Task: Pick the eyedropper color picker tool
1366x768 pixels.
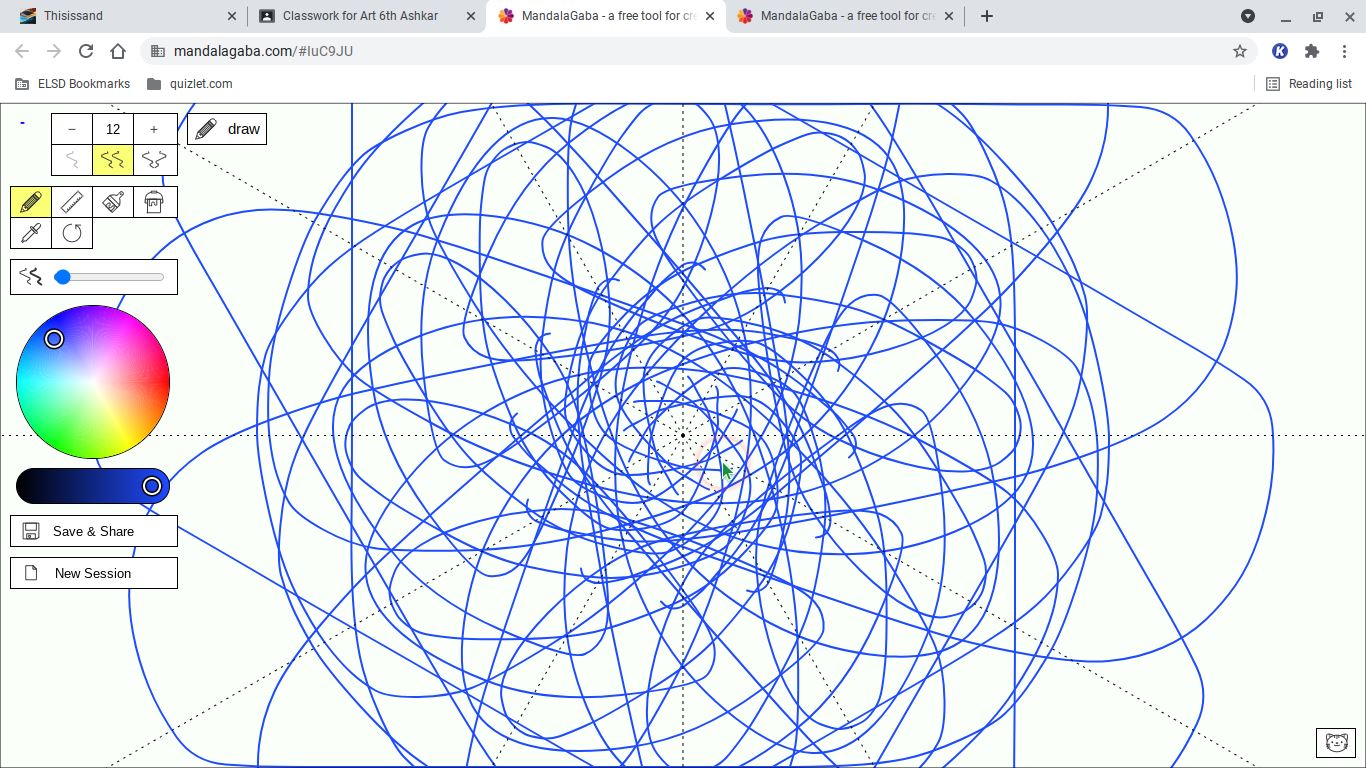Action: point(31,233)
